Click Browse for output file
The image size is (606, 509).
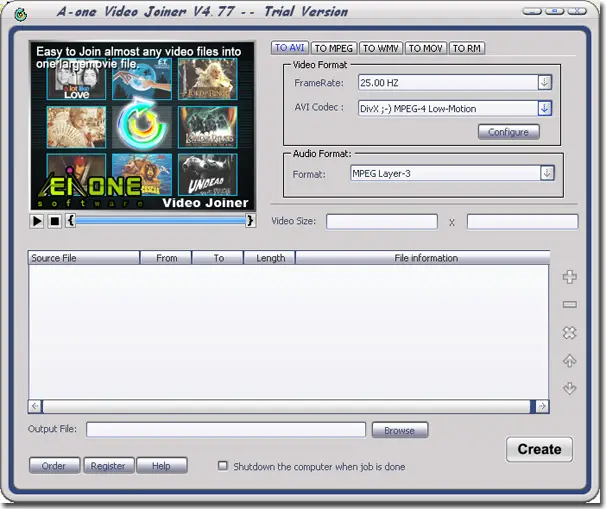tap(400, 430)
